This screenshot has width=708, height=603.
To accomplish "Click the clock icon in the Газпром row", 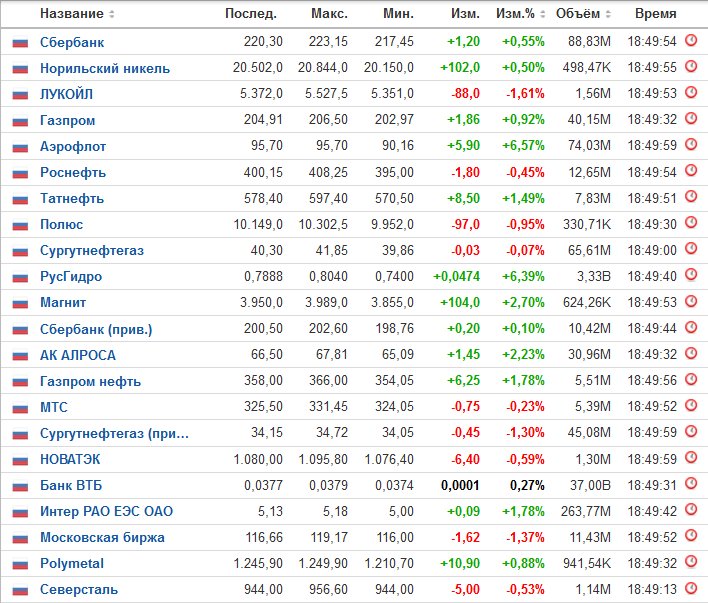I will point(691,118).
